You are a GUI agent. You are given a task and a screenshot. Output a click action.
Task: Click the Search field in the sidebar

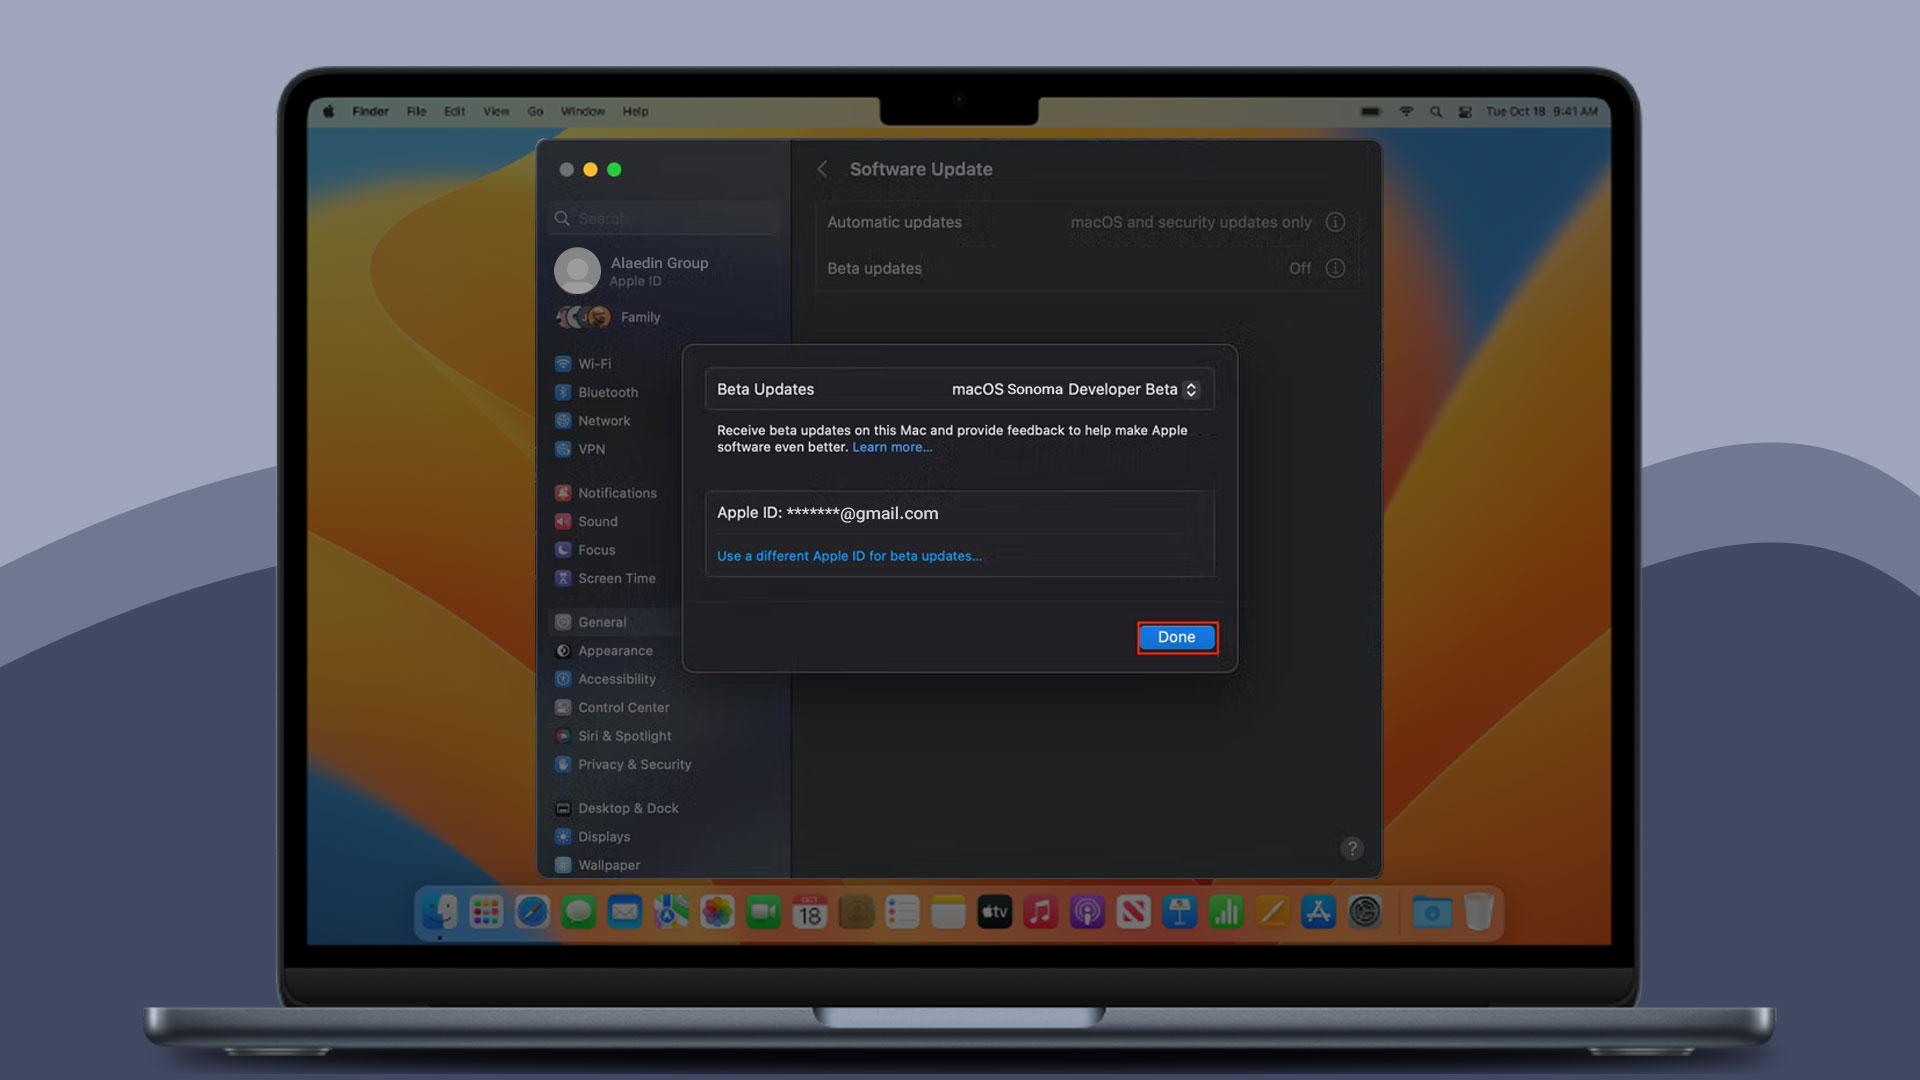point(663,218)
